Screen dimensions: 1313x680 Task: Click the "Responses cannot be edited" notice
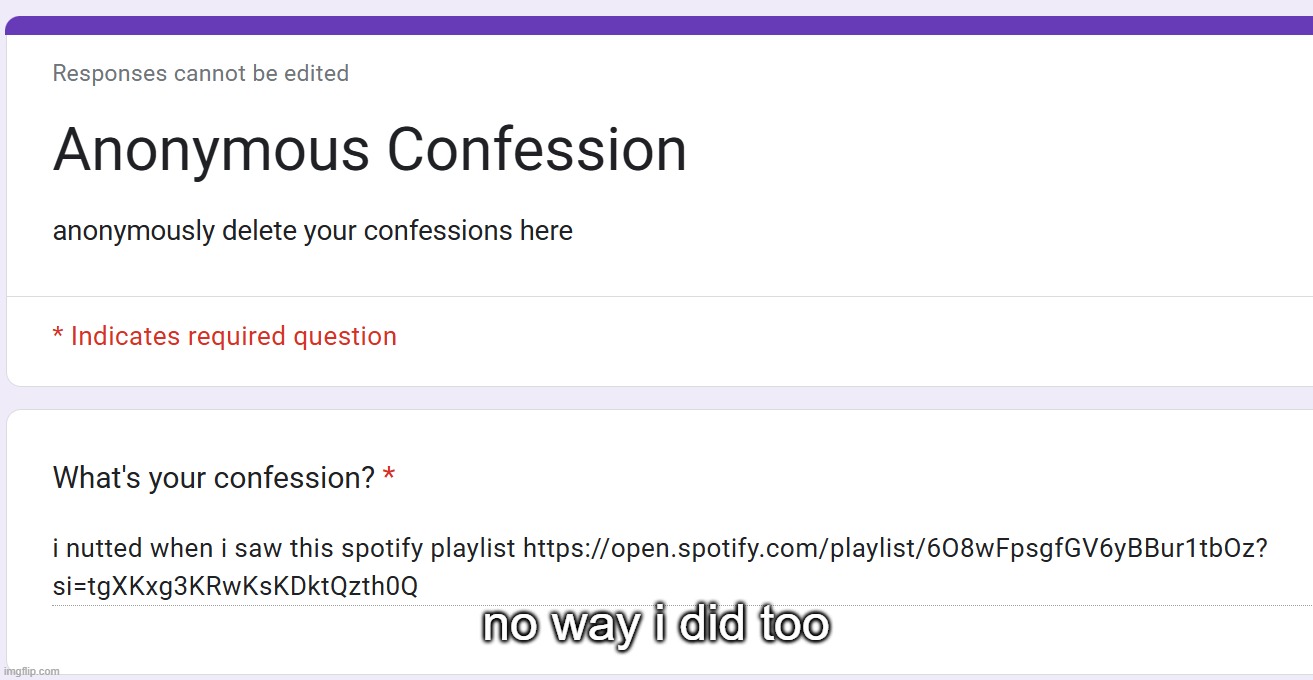point(200,73)
